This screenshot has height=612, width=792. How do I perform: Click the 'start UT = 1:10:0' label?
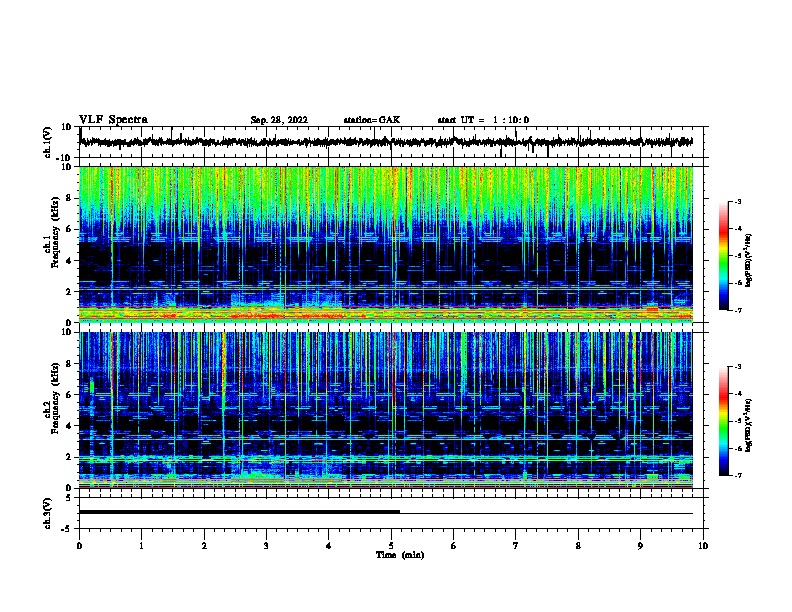tap(483, 120)
